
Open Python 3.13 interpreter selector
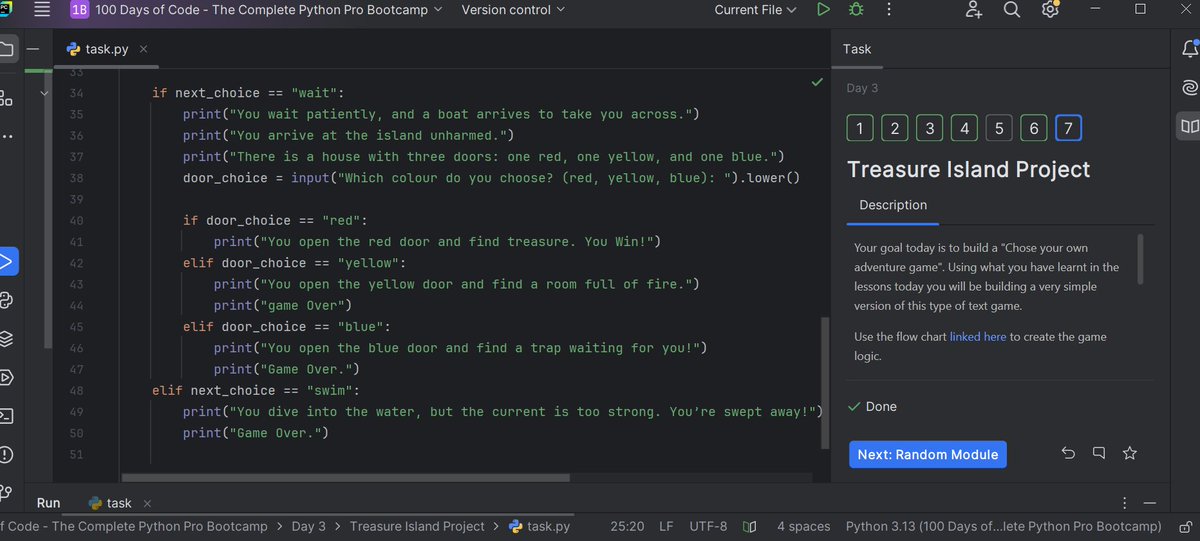(x=1004, y=526)
